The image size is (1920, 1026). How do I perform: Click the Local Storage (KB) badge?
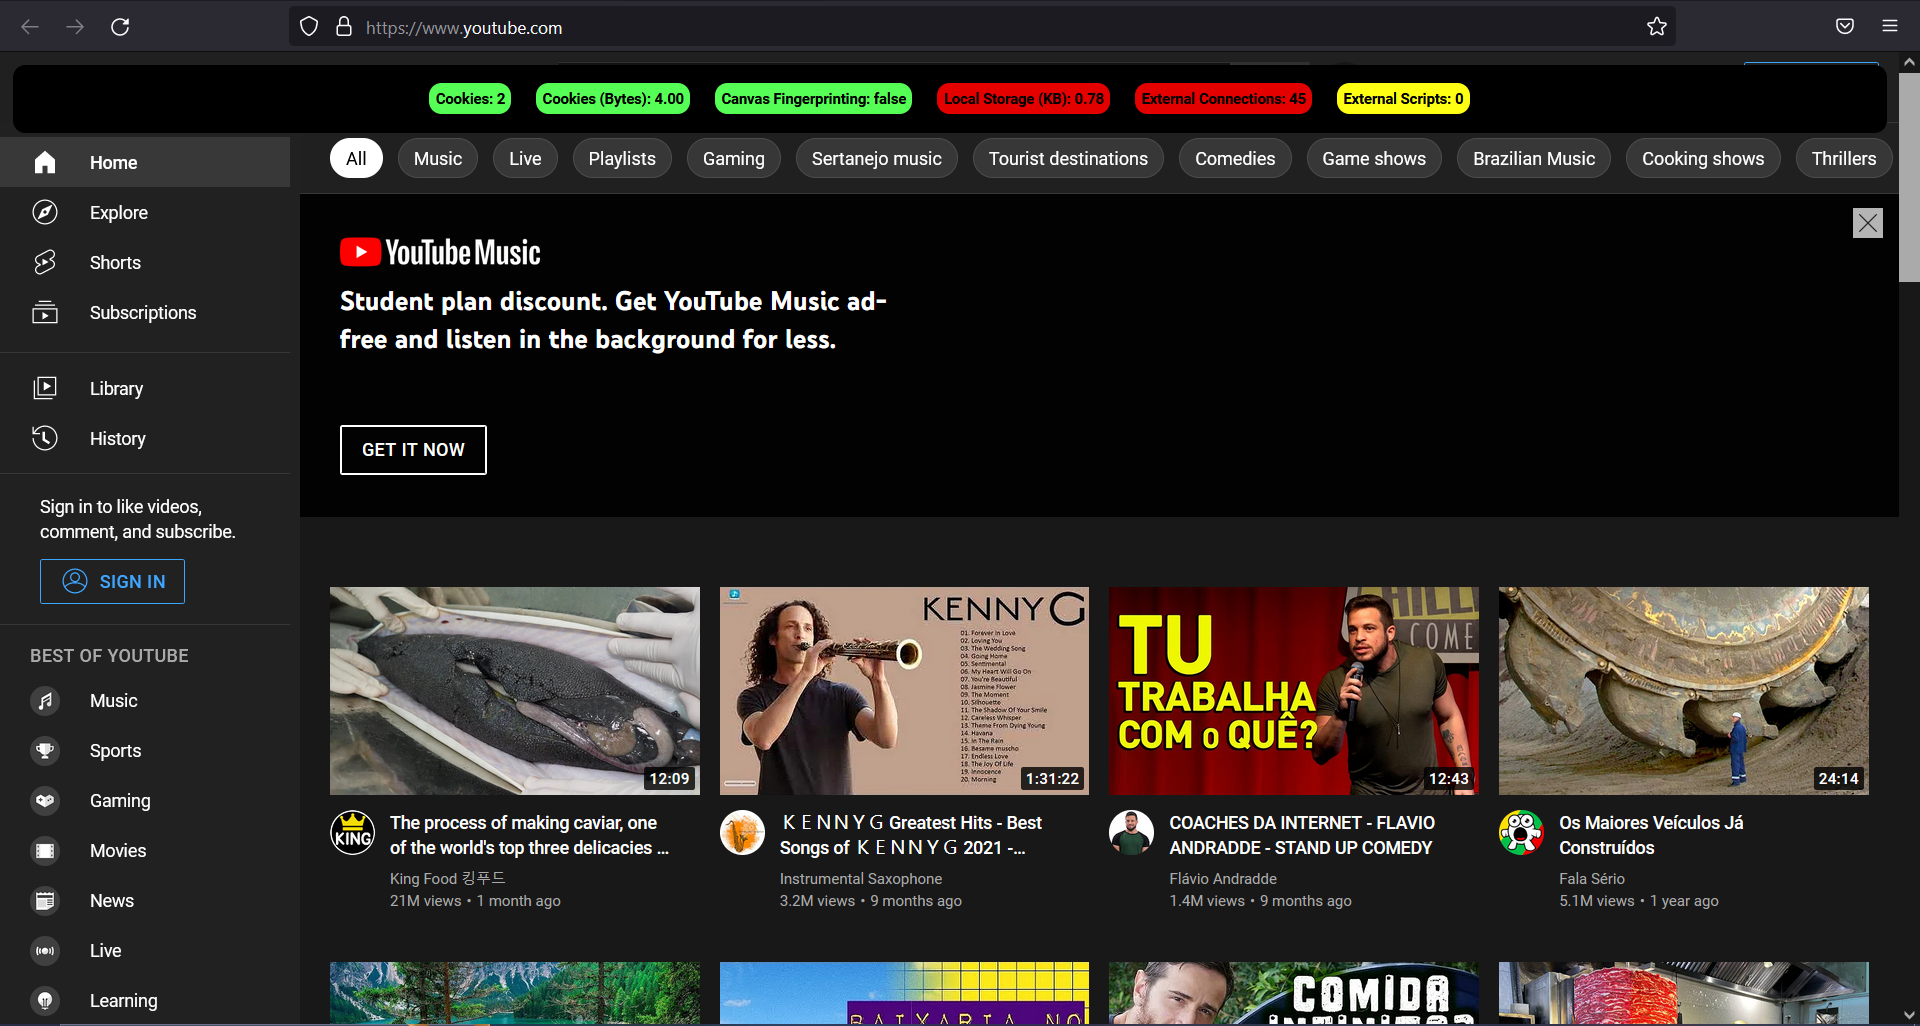tap(1024, 98)
